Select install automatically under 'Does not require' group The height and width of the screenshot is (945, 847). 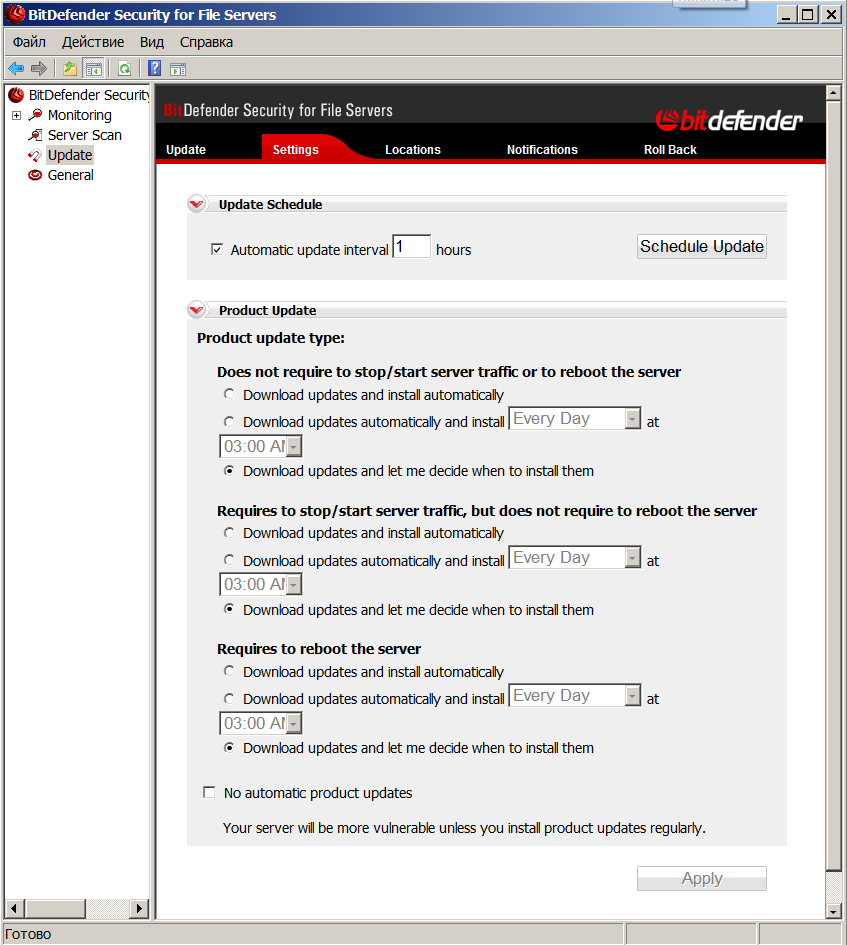click(228, 394)
